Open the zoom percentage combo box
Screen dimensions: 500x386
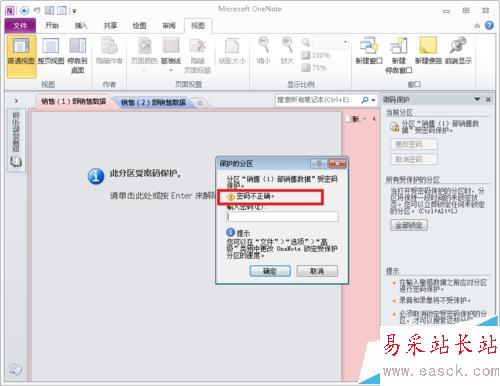click(331, 42)
